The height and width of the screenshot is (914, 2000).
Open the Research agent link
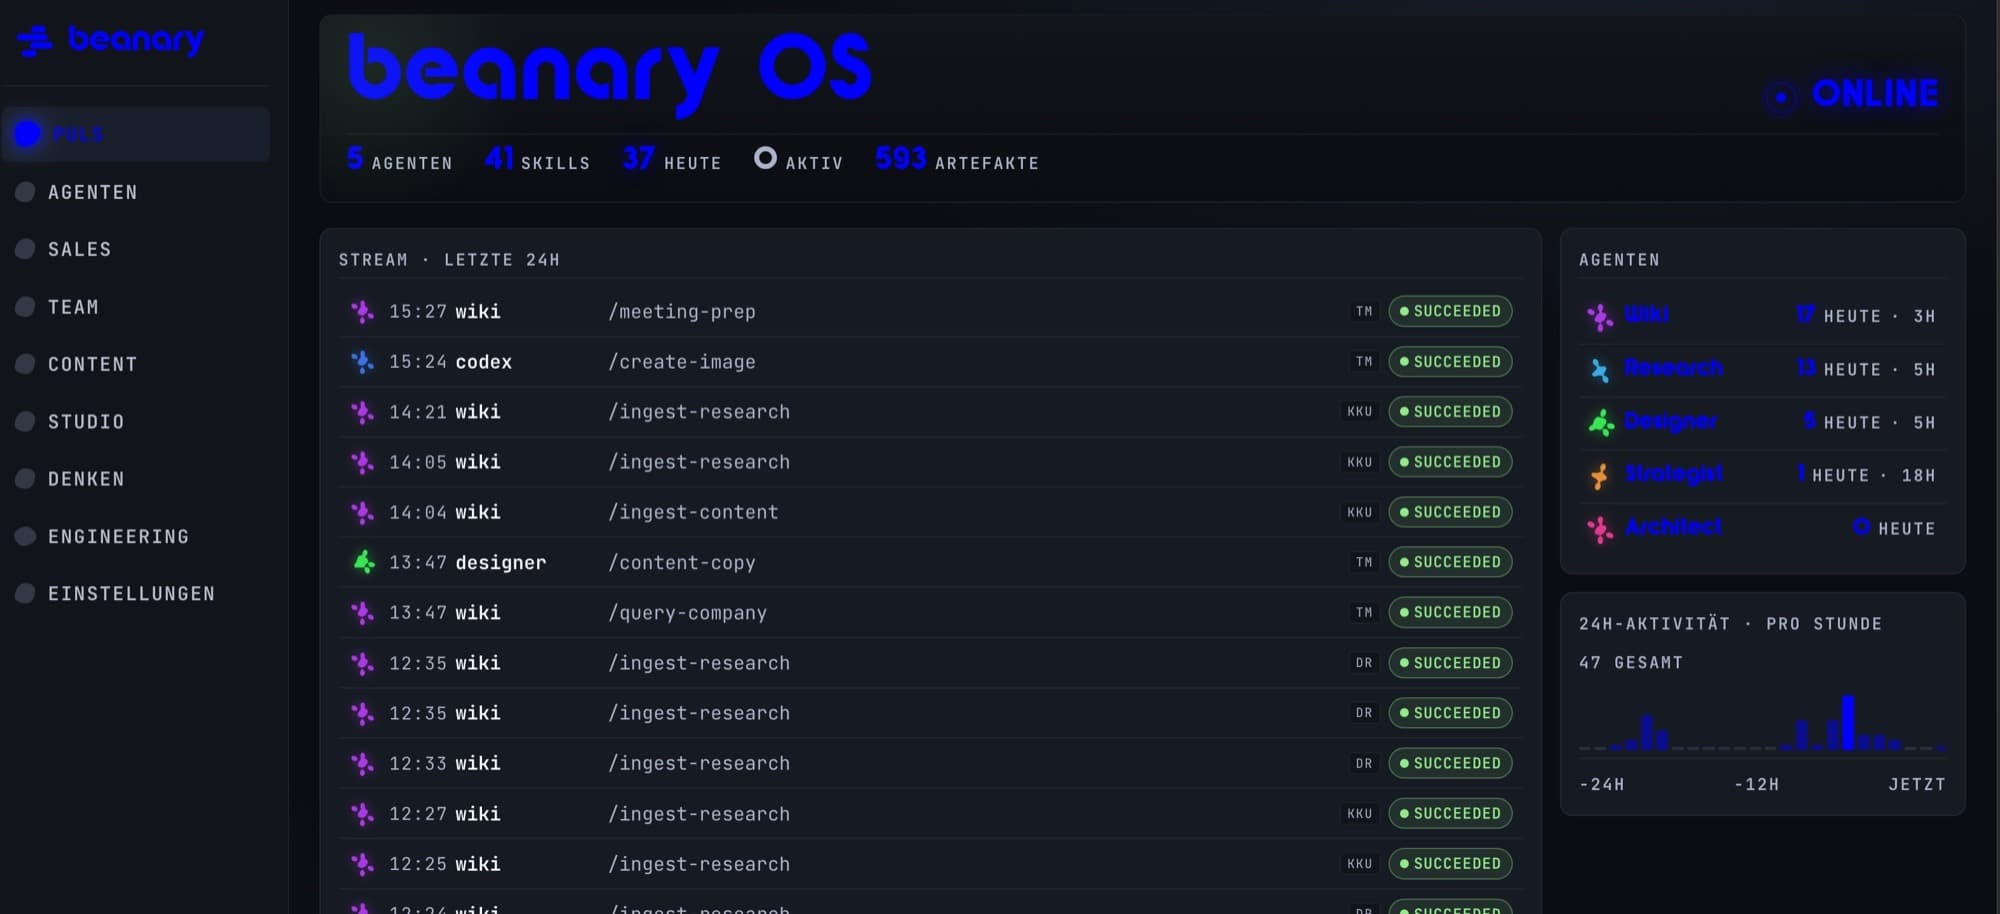[x=1674, y=368]
